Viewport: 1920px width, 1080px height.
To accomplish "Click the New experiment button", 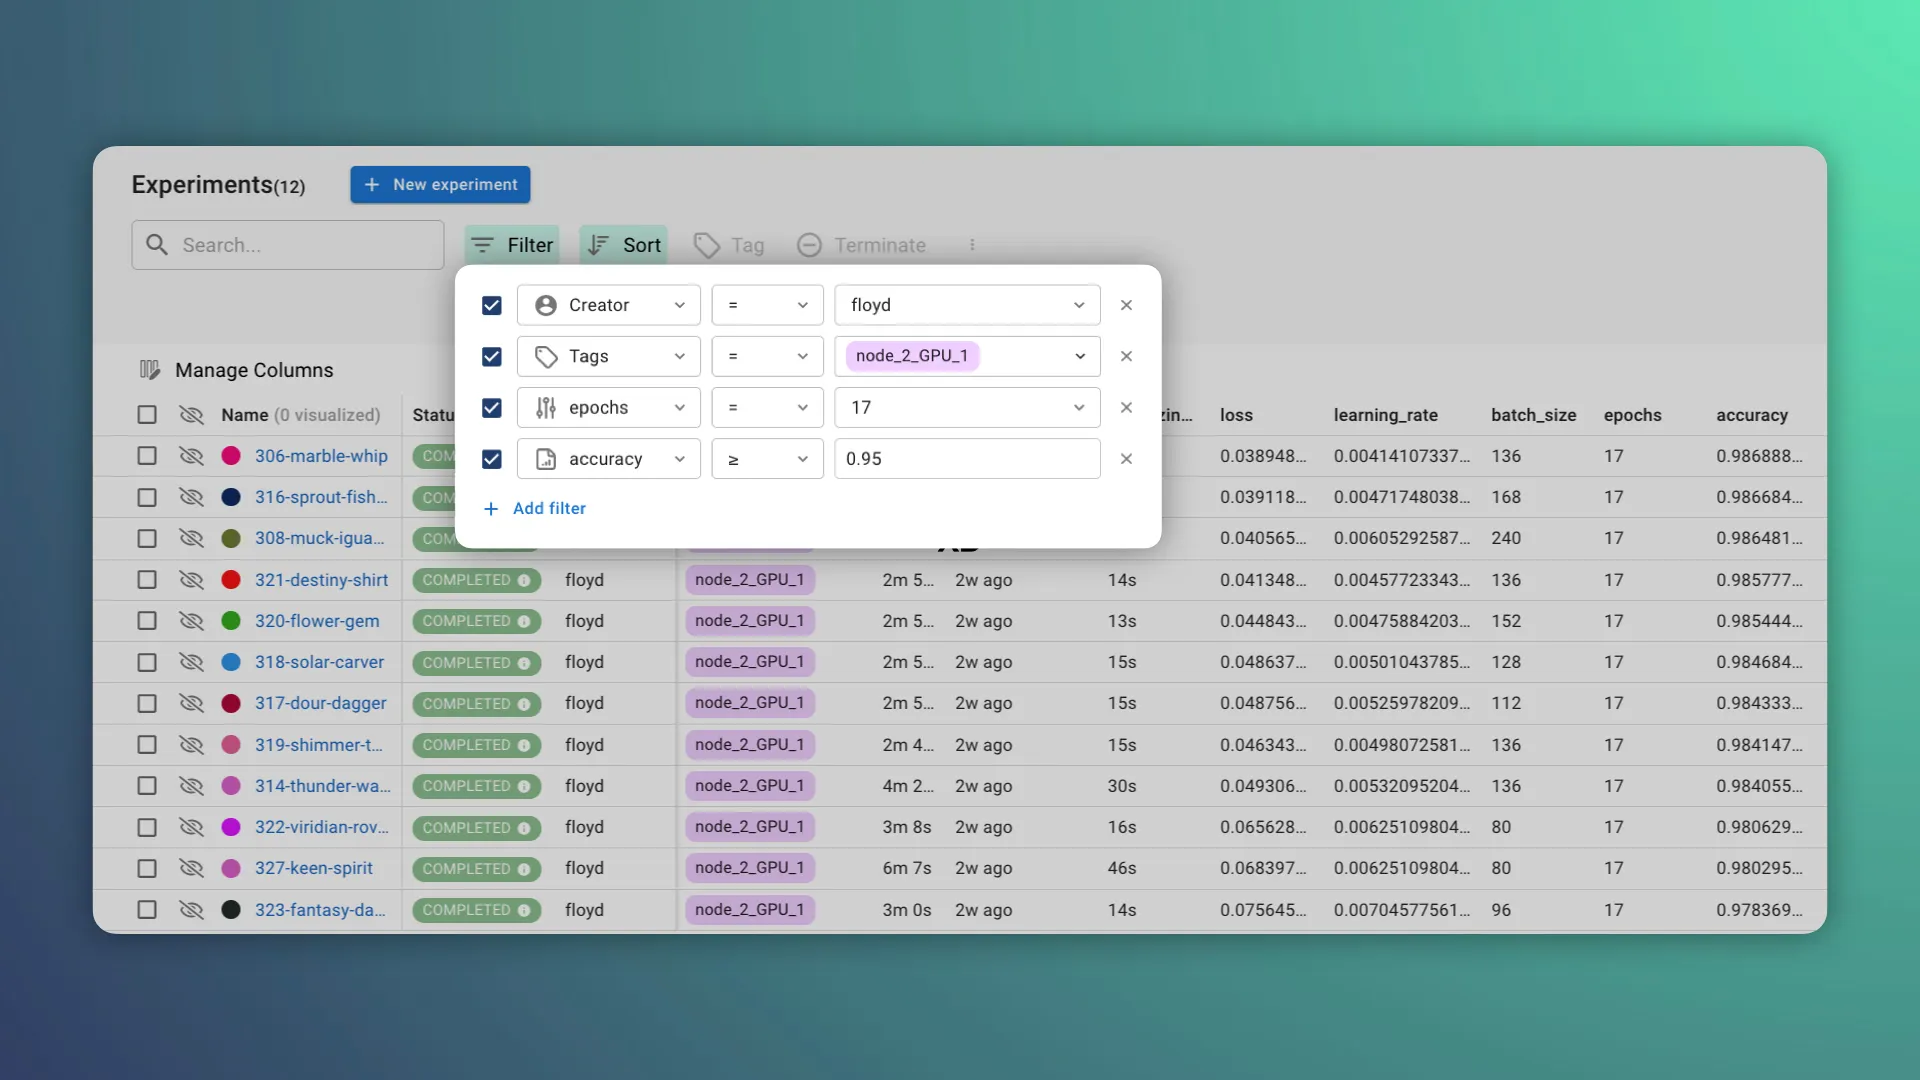I will pyautogui.click(x=440, y=185).
